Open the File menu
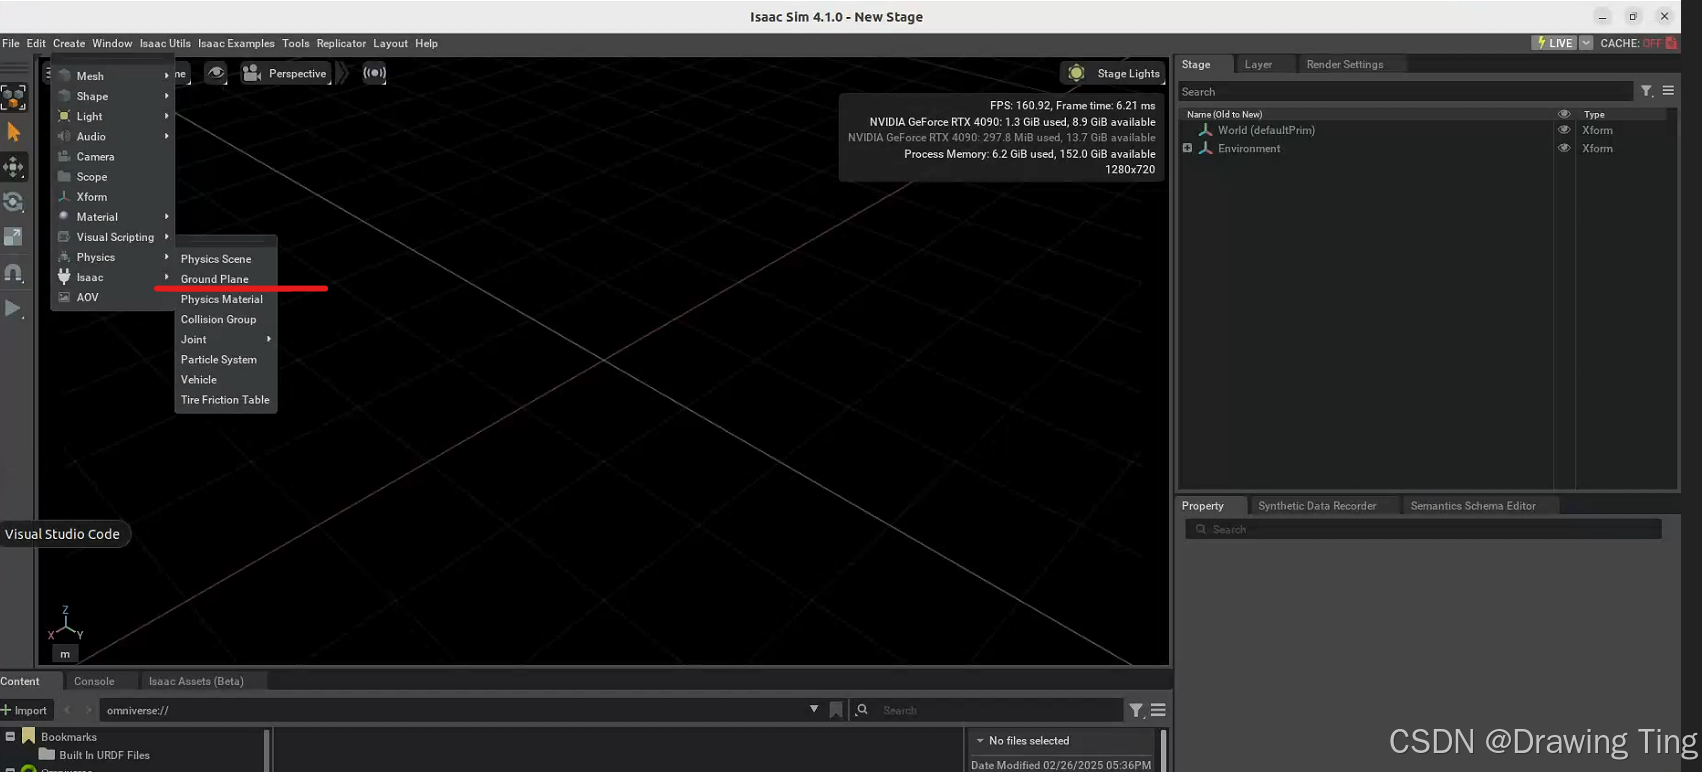The width and height of the screenshot is (1702, 772). [x=11, y=43]
